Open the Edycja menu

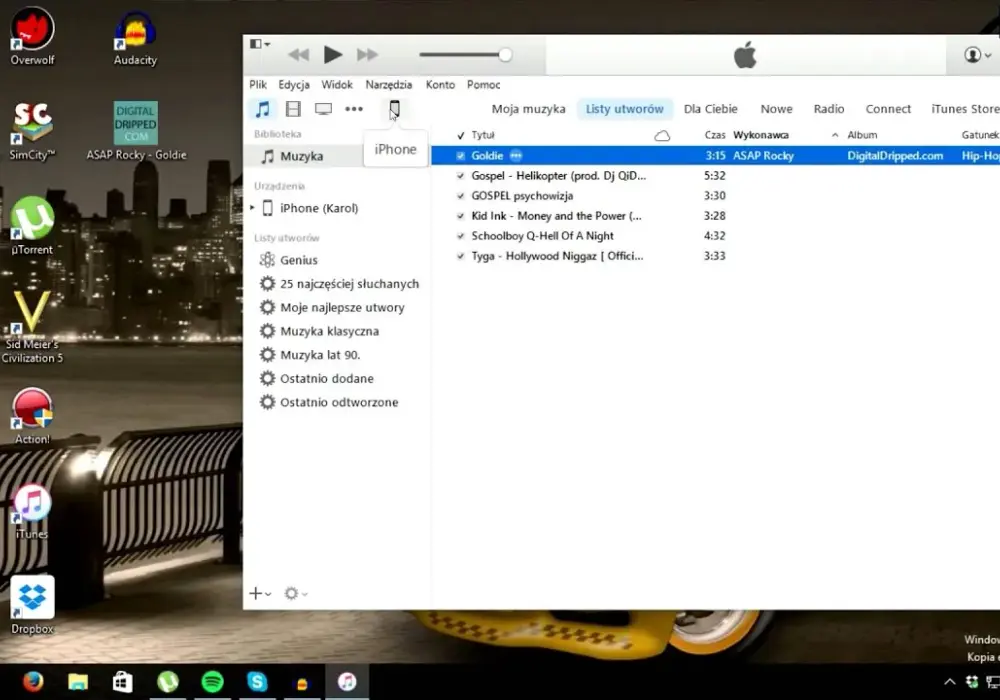click(294, 84)
